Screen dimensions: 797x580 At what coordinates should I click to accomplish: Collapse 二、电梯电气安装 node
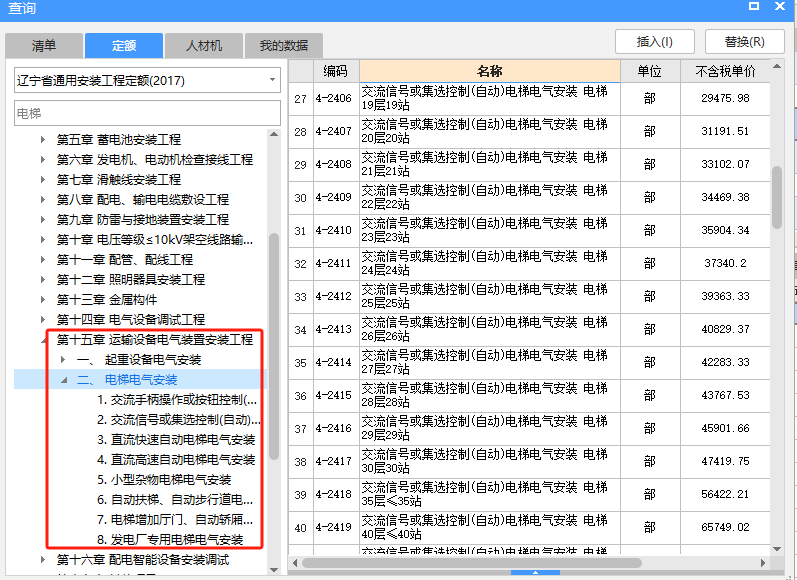tap(64, 380)
